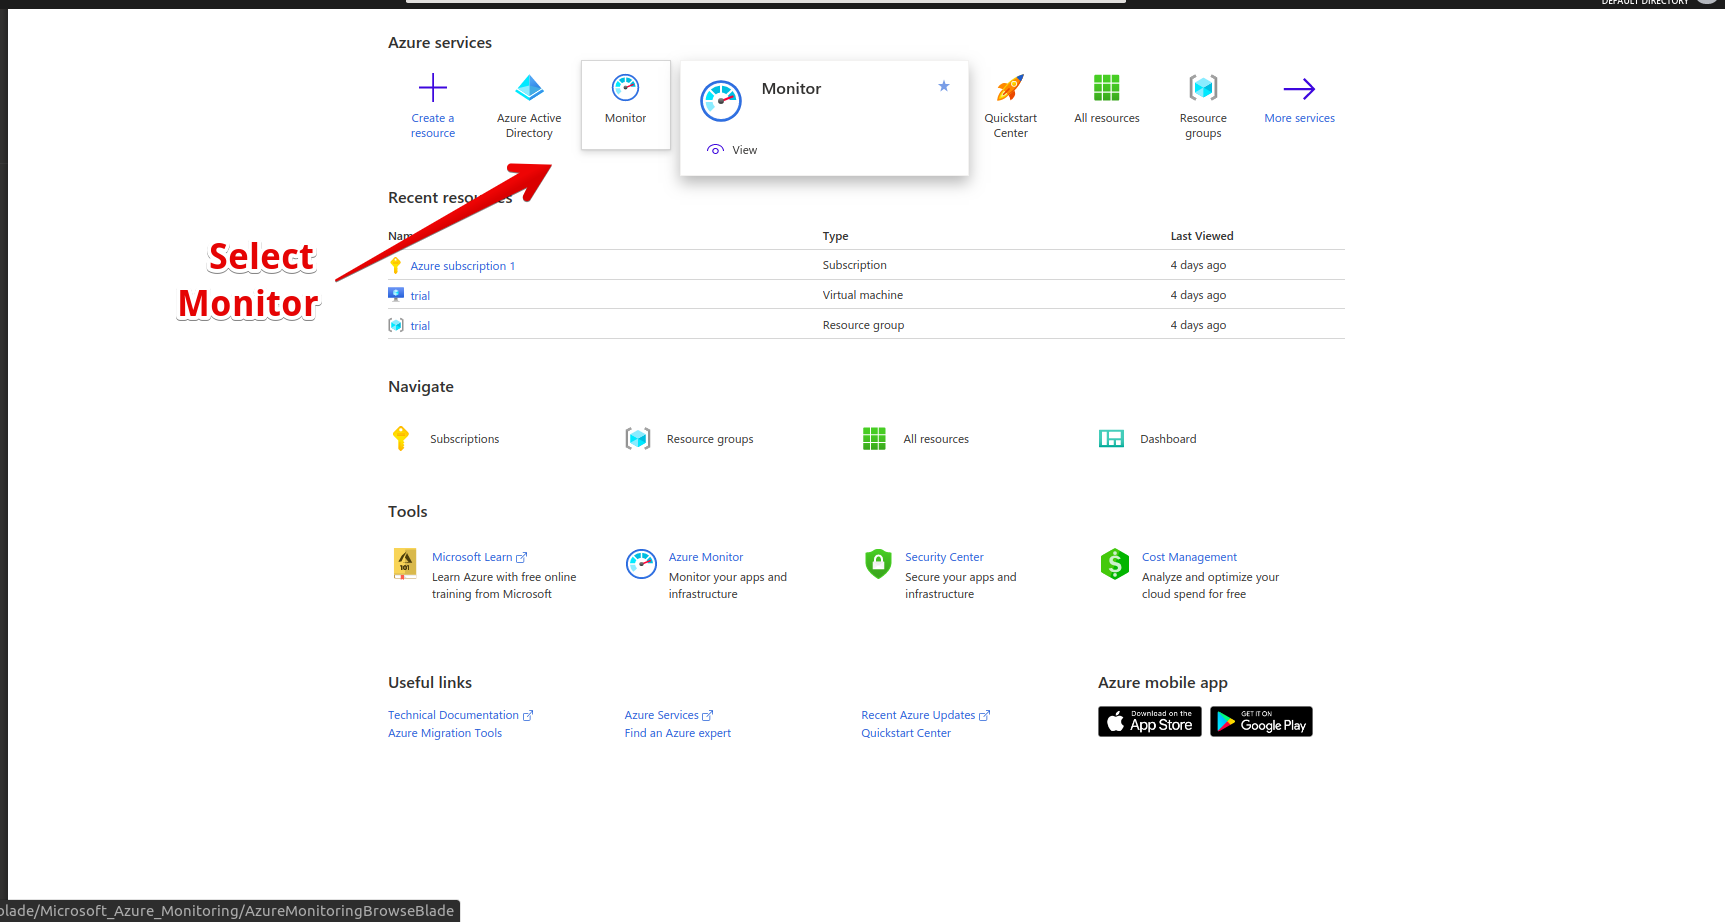Image resolution: width=1725 pixels, height=922 pixels.
Task: Click the key icon beside Azure subscription 1
Action: click(396, 265)
